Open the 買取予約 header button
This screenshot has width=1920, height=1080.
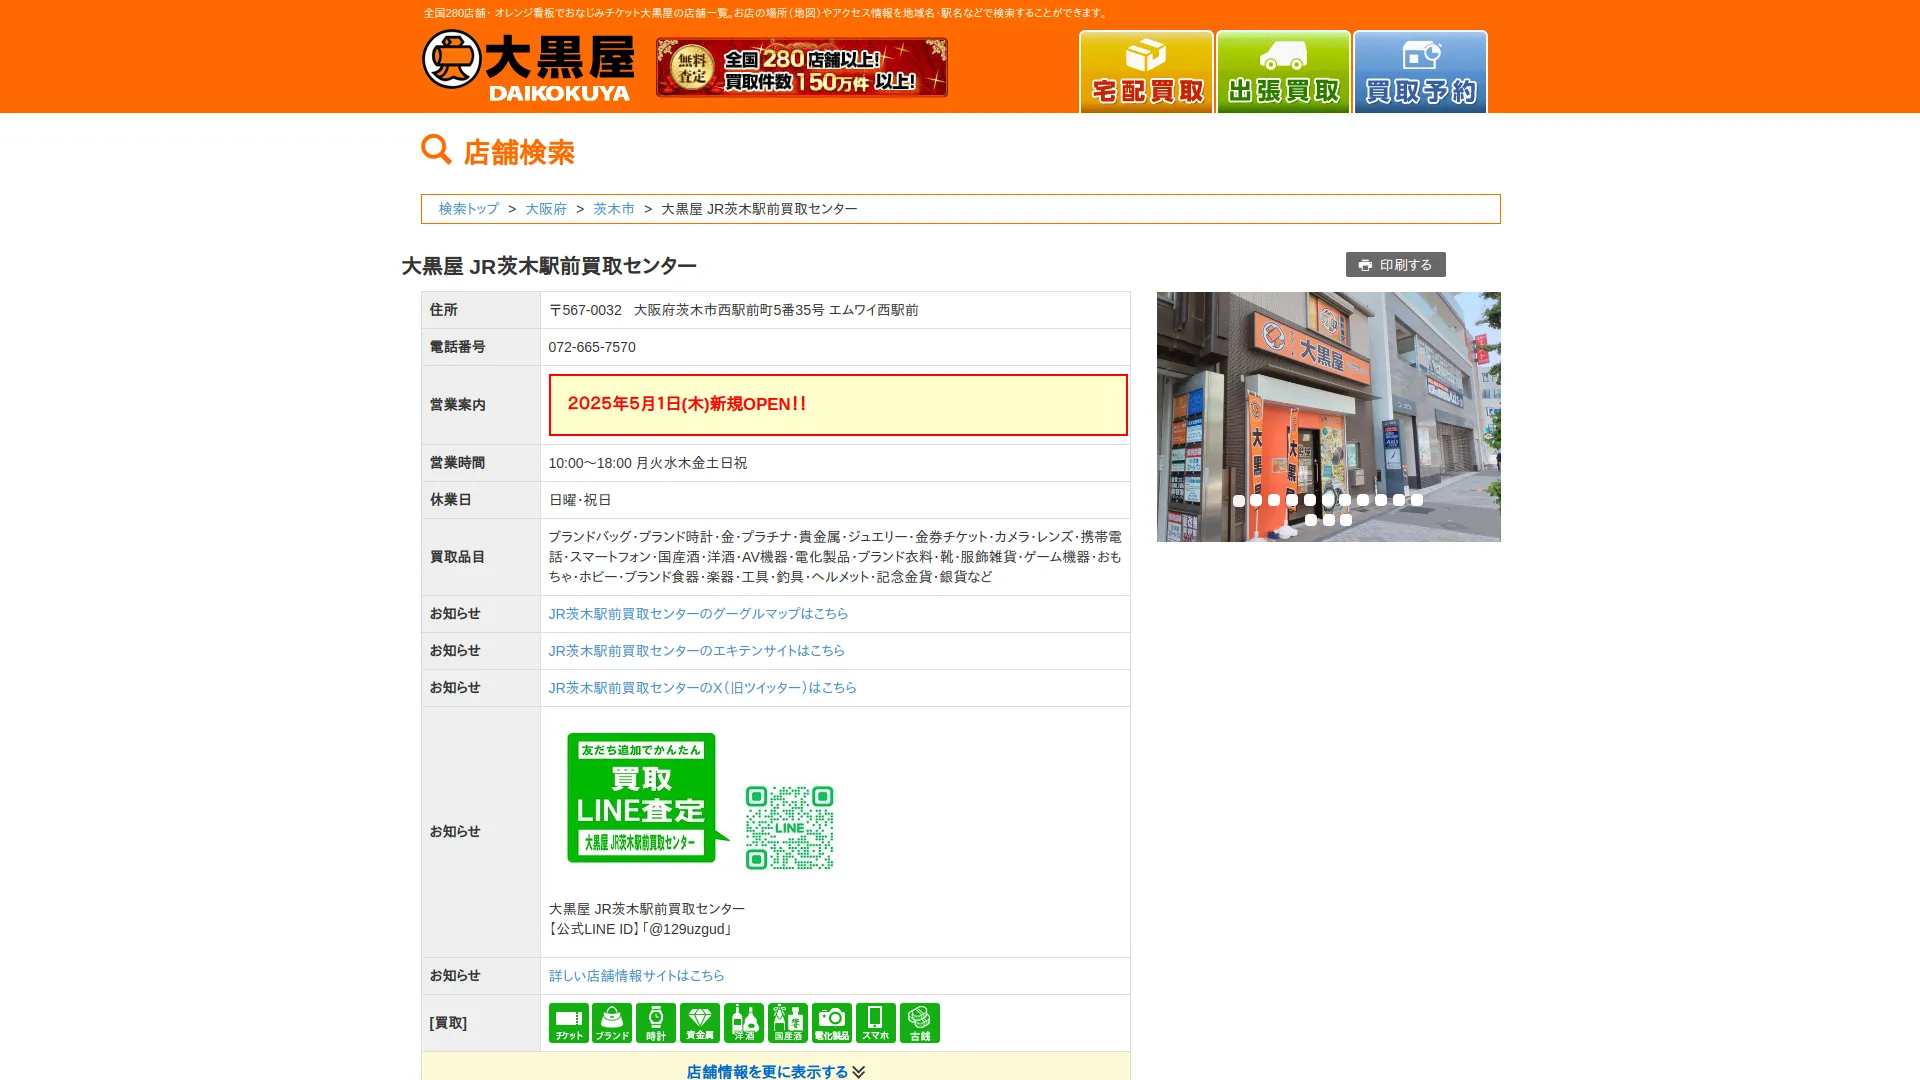coord(1420,72)
